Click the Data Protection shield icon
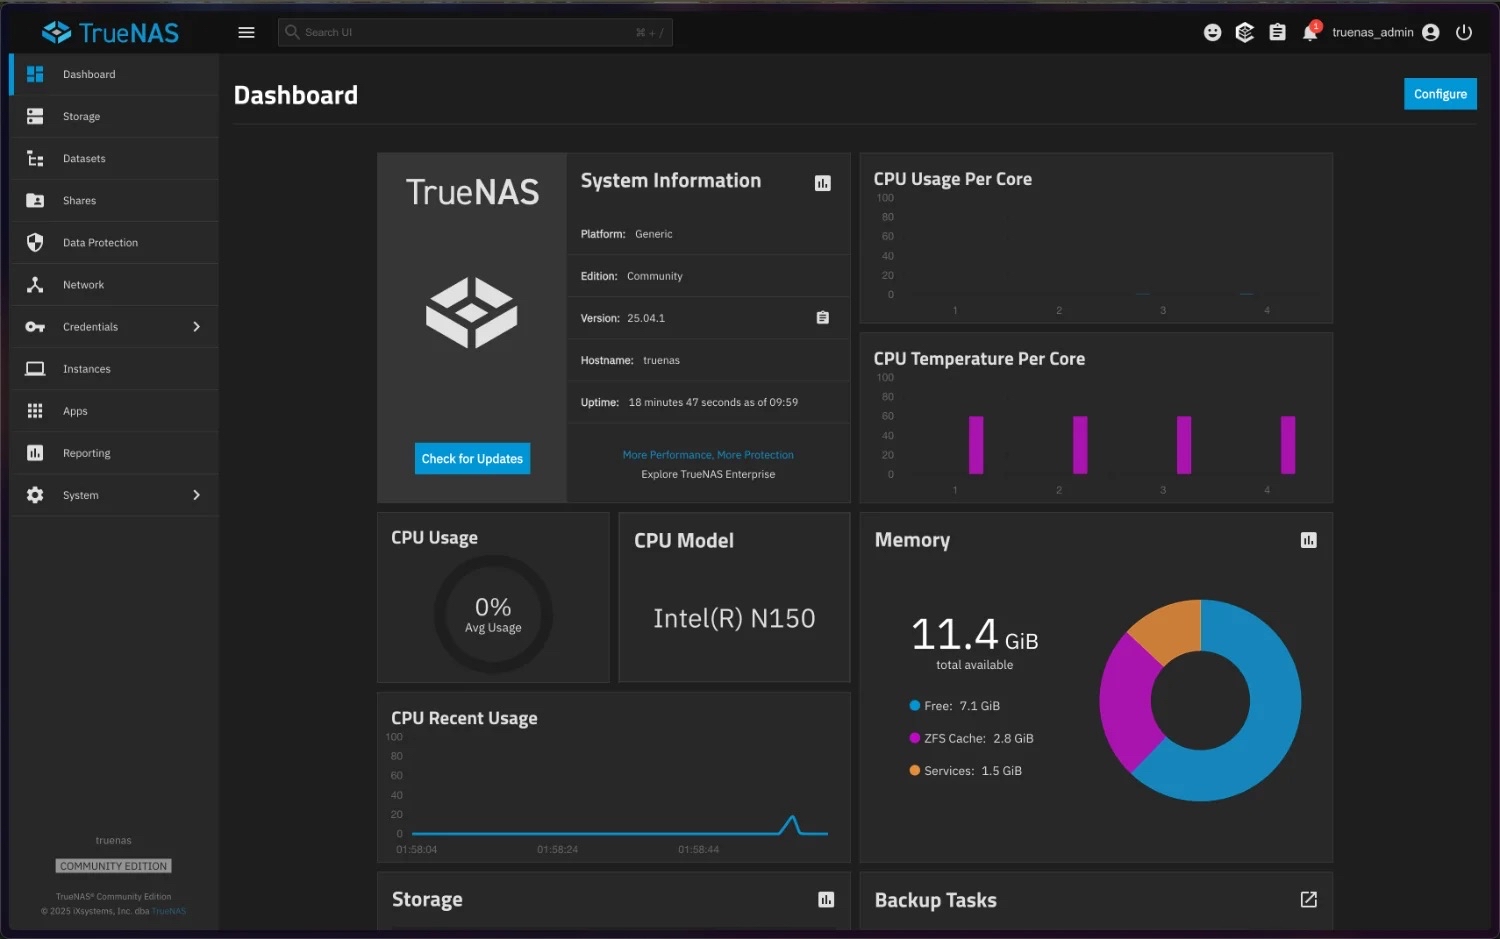The height and width of the screenshot is (939, 1500). [35, 242]
